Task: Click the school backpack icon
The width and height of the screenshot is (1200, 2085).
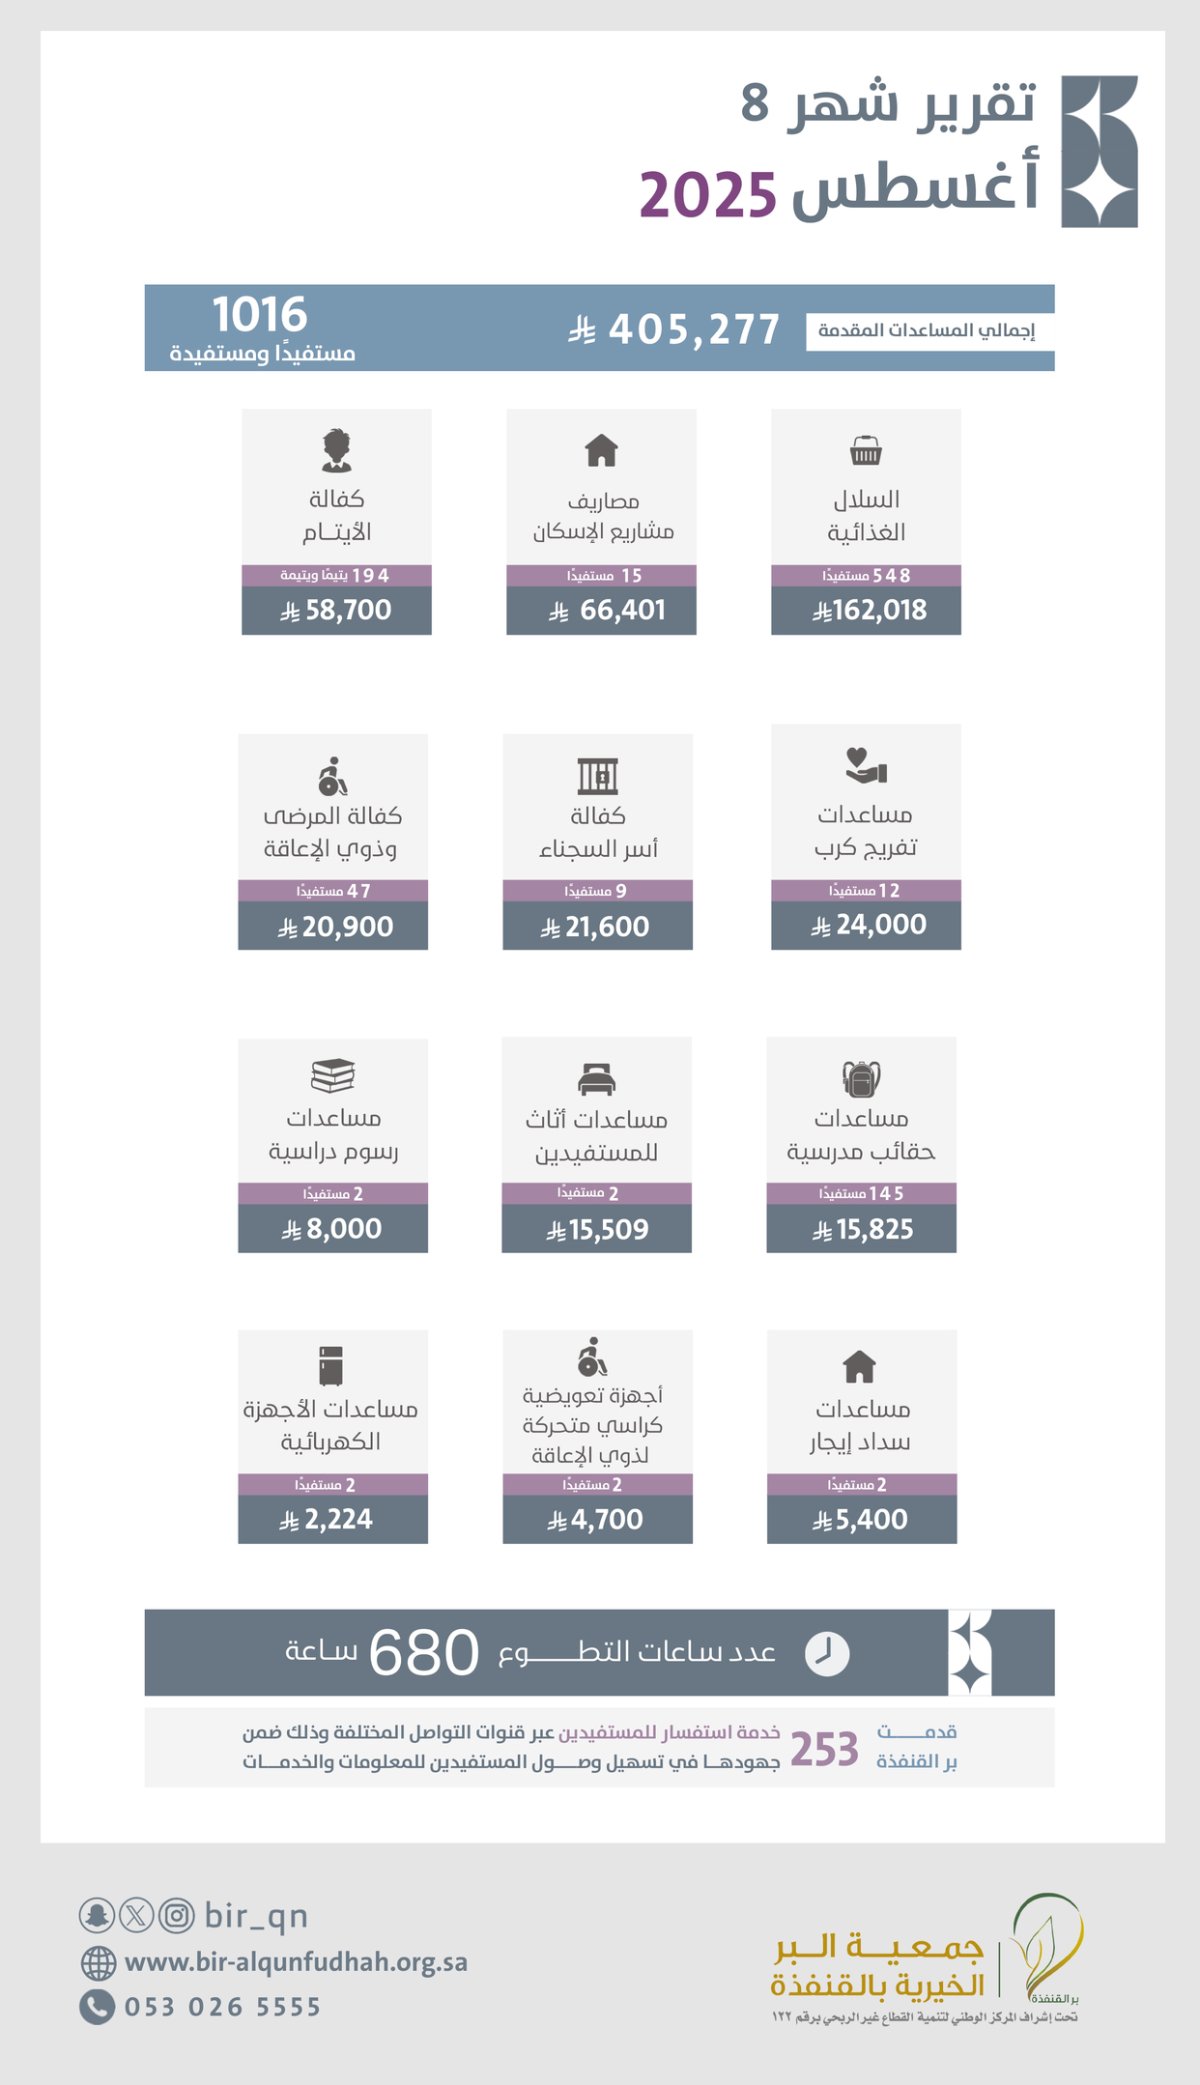Action: pos(861,1079)
